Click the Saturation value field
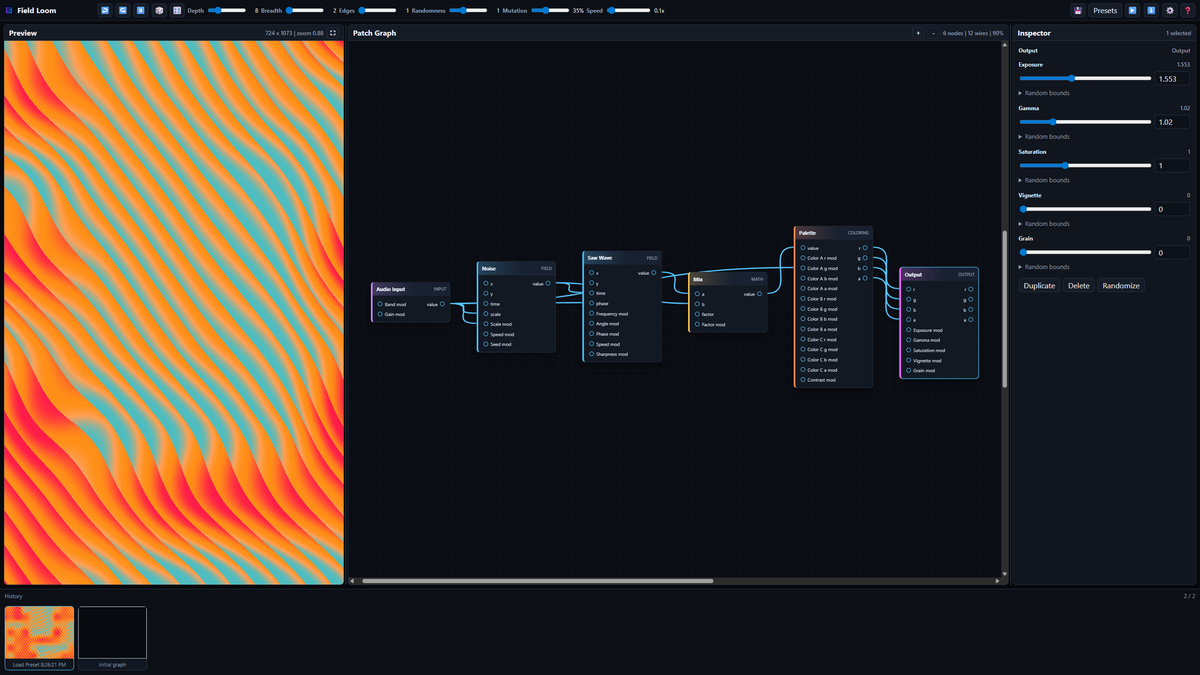 1173,165
